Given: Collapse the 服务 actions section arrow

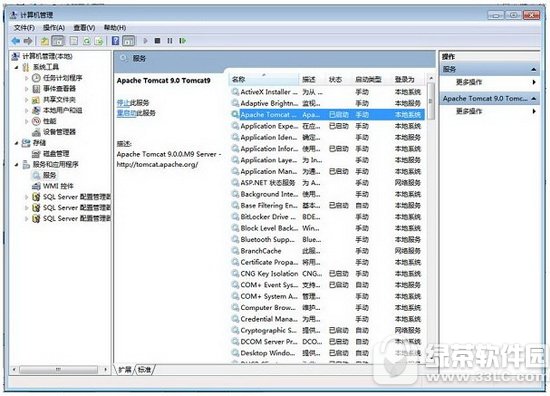Looking at the screenshot, I should pos(534,69).
